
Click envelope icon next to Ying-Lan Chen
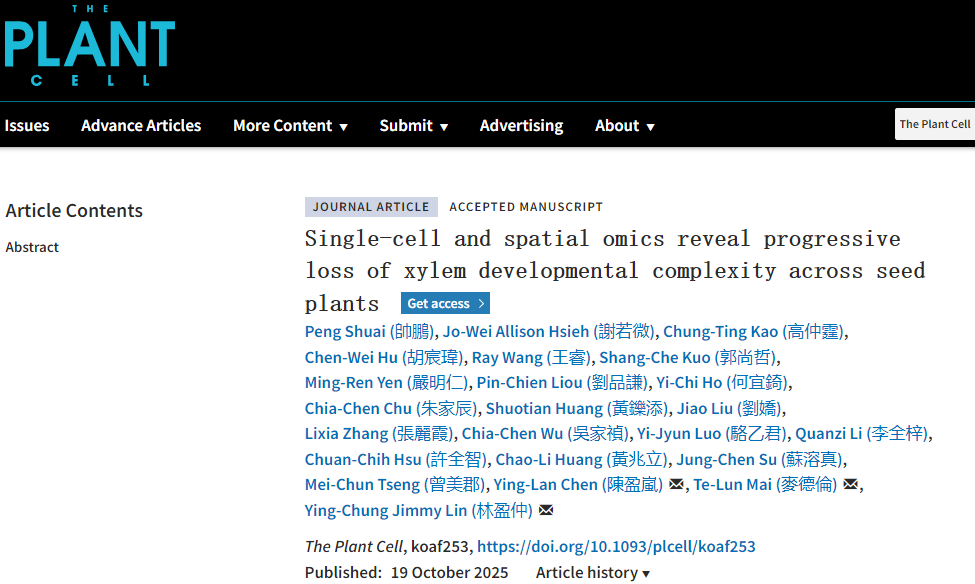676,485
